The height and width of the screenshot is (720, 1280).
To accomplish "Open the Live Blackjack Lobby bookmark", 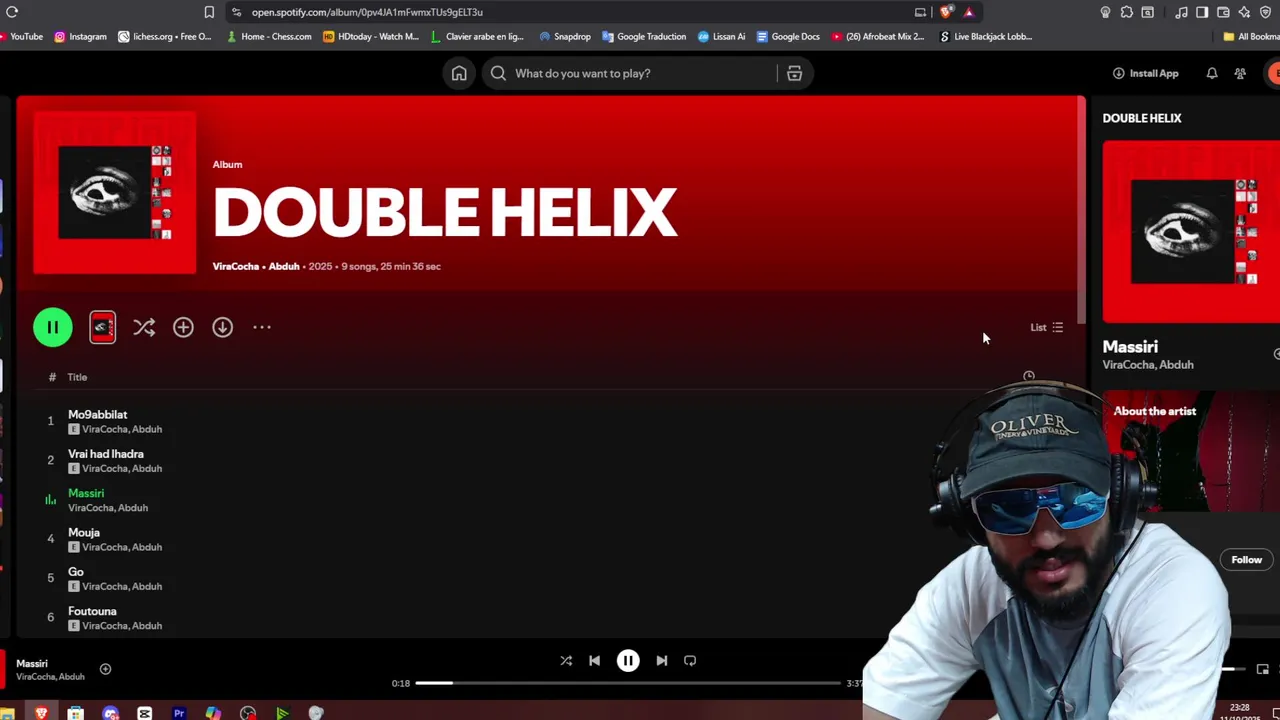I will [986, 36].
